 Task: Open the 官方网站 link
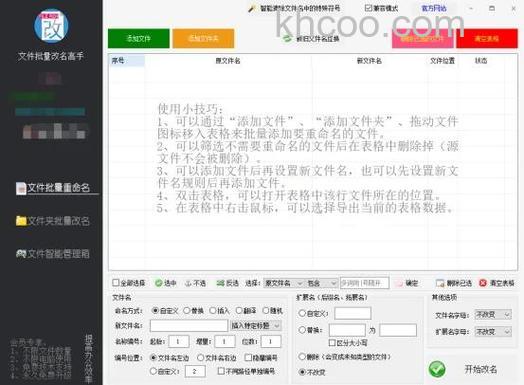tap(434, 8)
